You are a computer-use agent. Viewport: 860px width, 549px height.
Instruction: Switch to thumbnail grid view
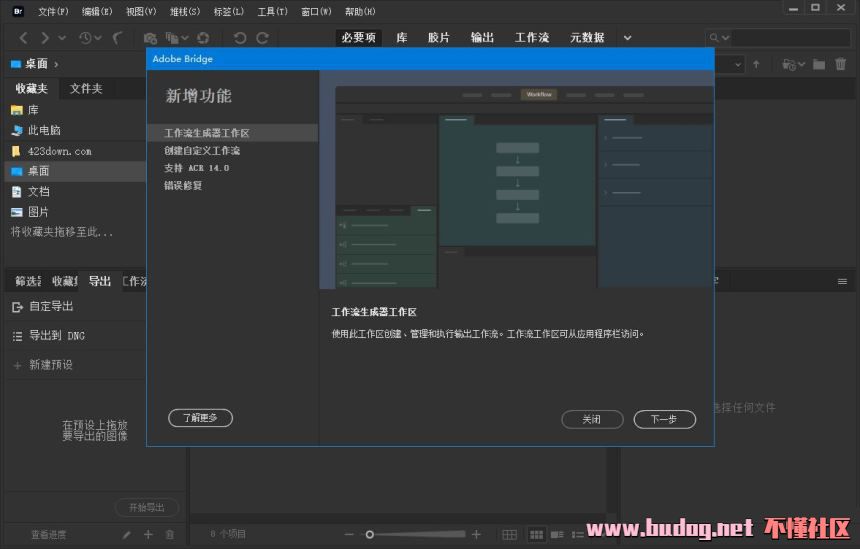click(x=536, y=535)
